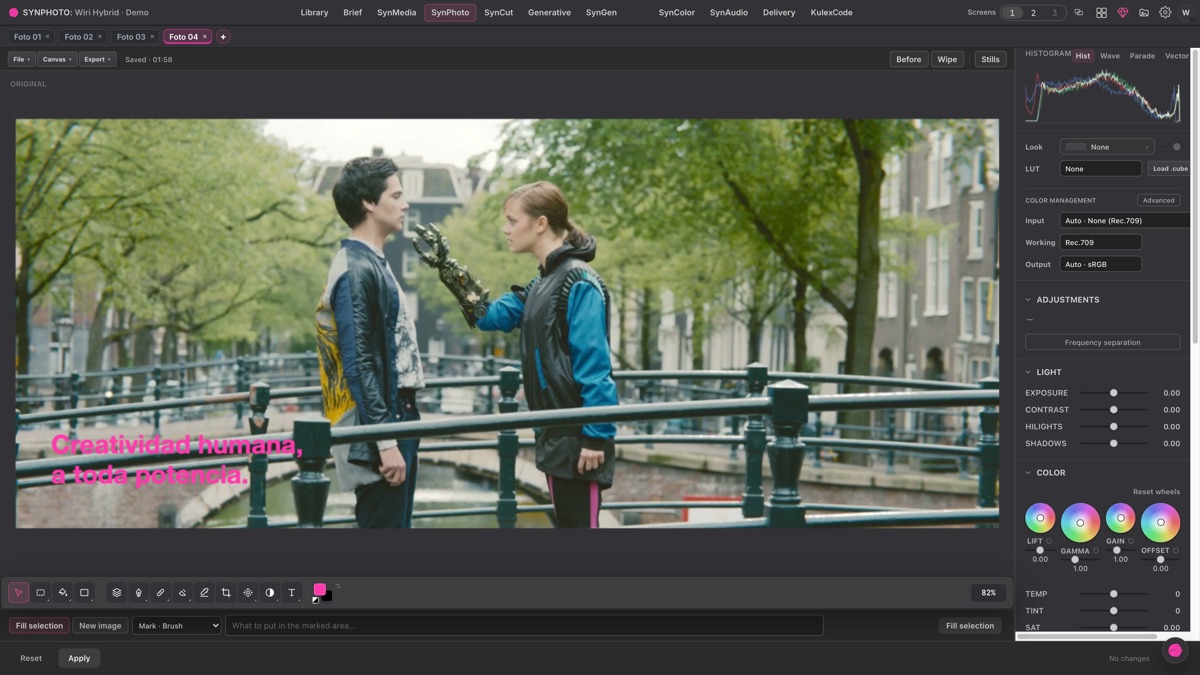1200x675 pixels.
Task: Select the paint bucket fill tool
Action: click(62, 593)
